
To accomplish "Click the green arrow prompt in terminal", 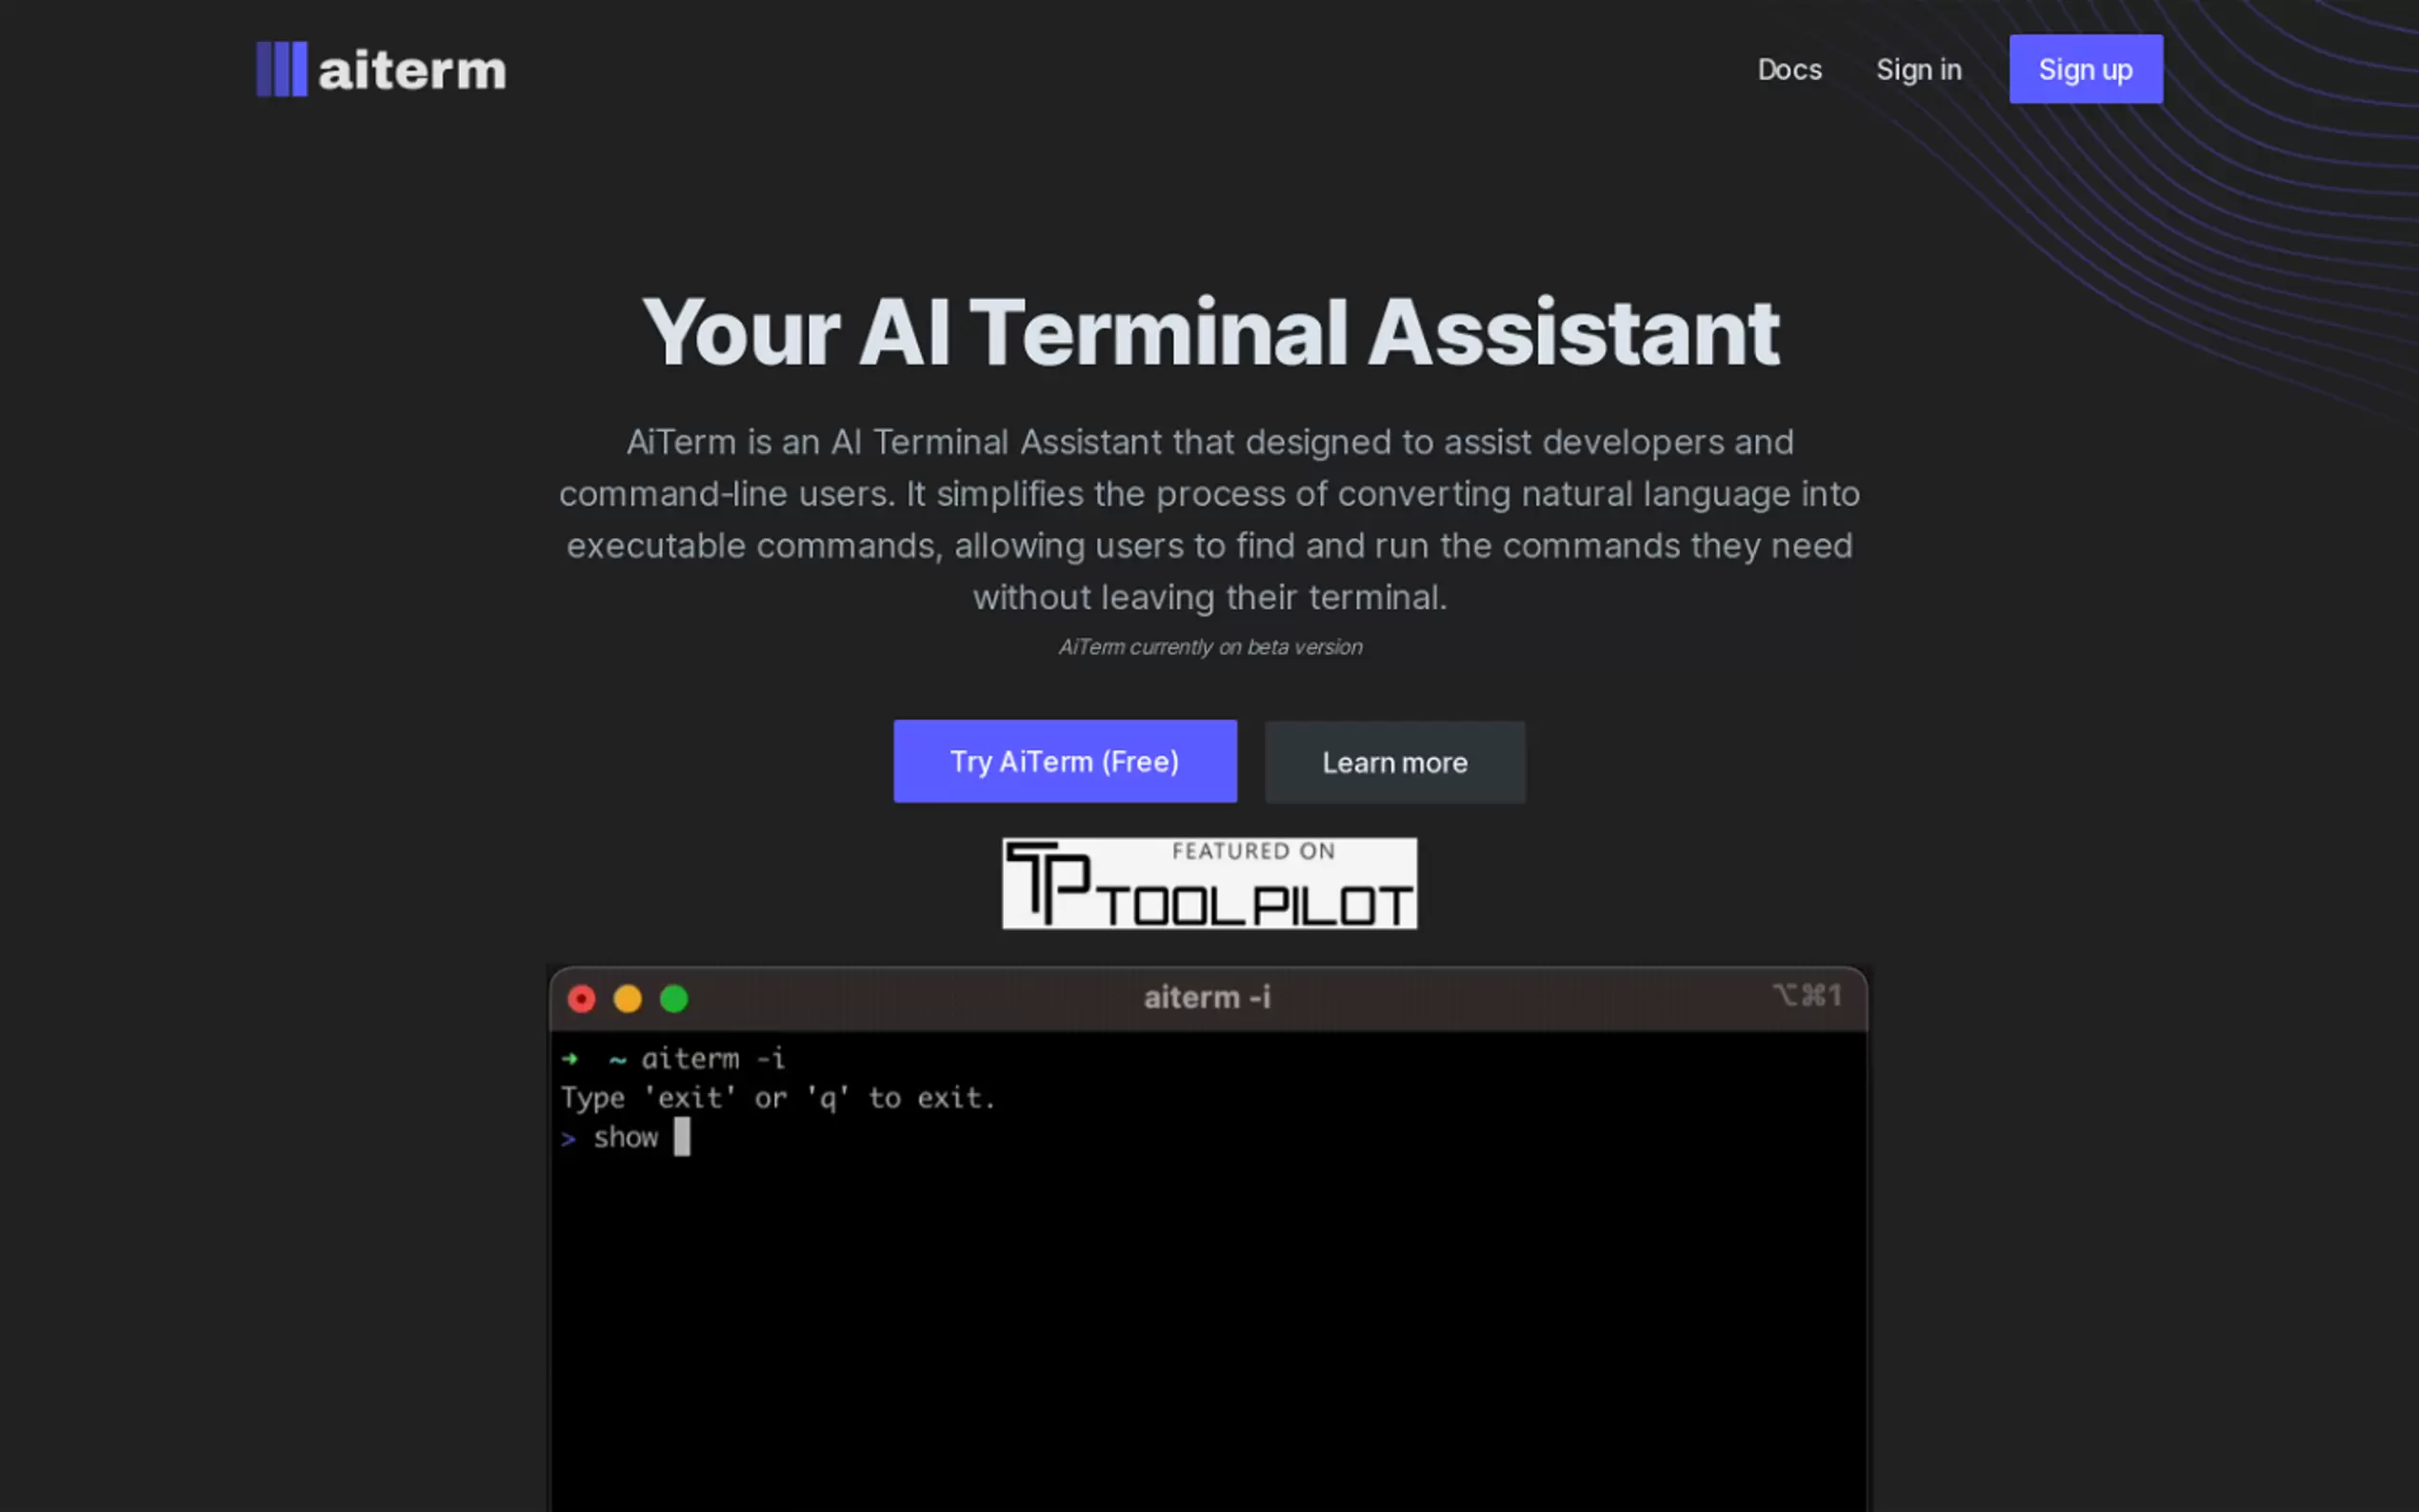I will [x=570, y=1059].
